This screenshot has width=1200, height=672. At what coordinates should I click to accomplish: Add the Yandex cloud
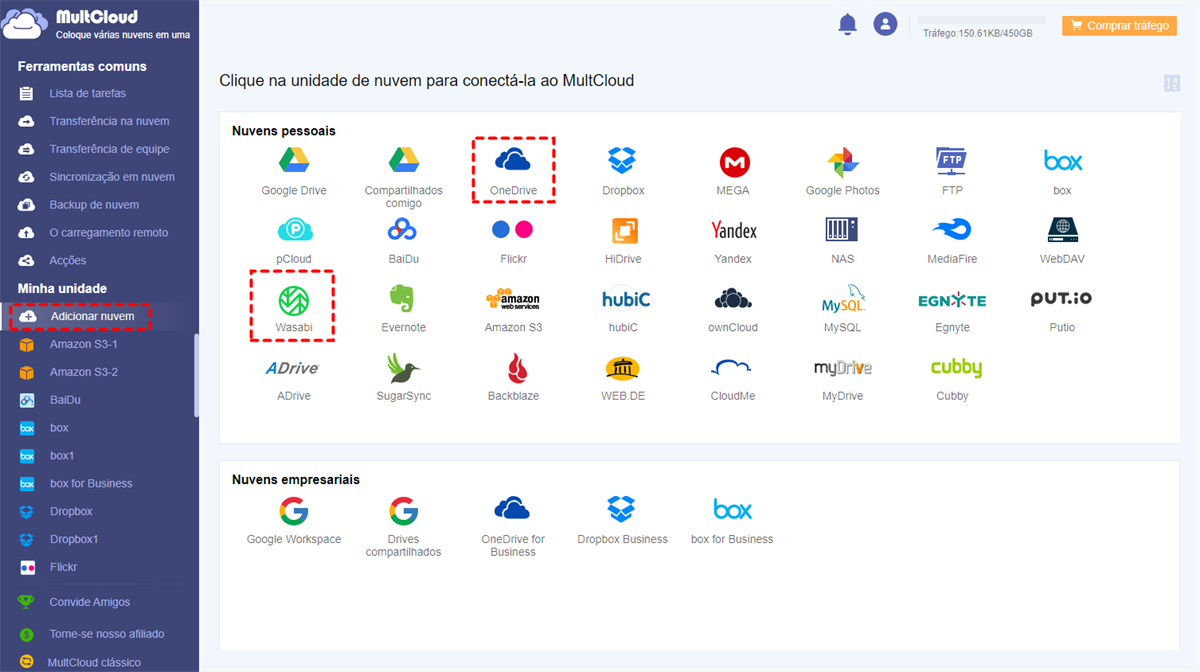click(x=734, y=231)
